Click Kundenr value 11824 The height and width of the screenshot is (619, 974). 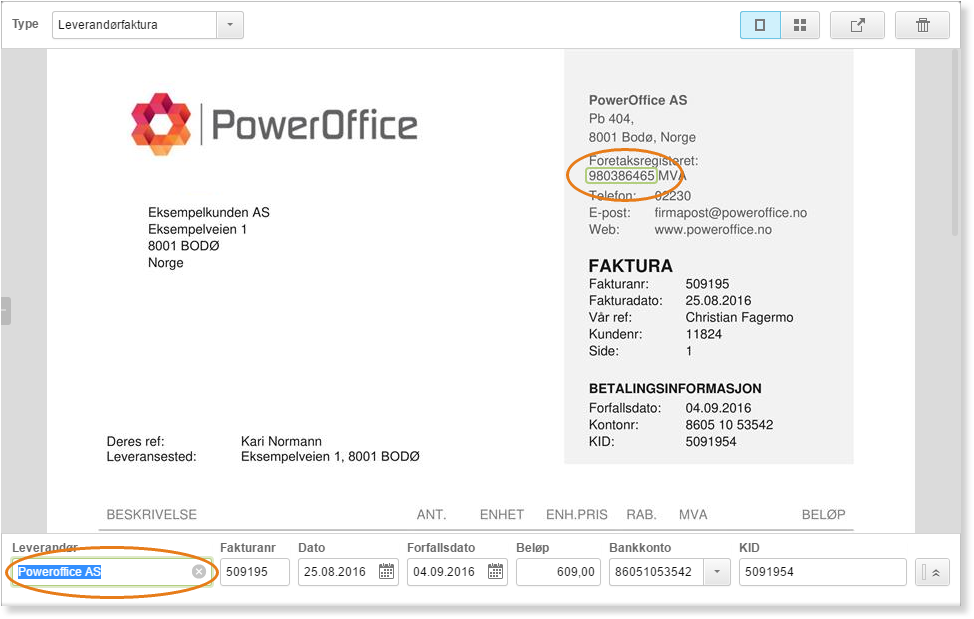[x=704, y=334]
